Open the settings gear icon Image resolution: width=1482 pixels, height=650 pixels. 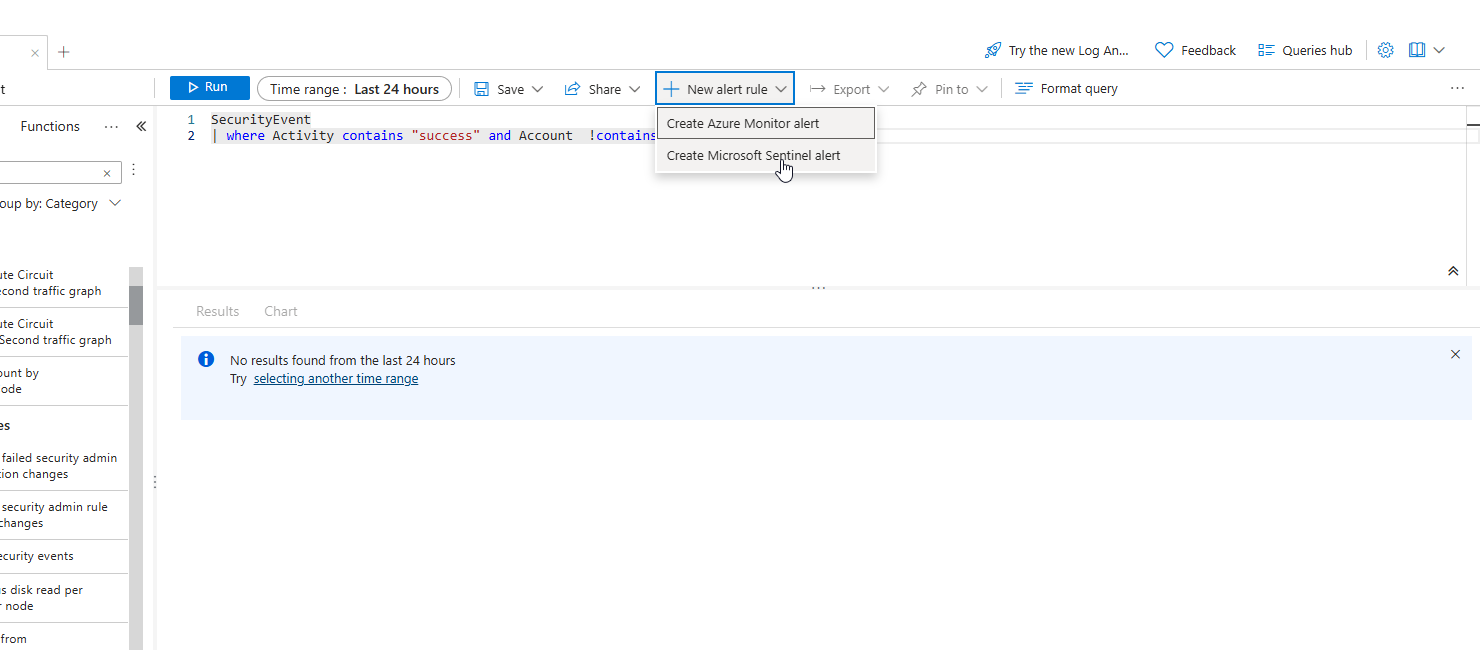tap(1385, 50)
